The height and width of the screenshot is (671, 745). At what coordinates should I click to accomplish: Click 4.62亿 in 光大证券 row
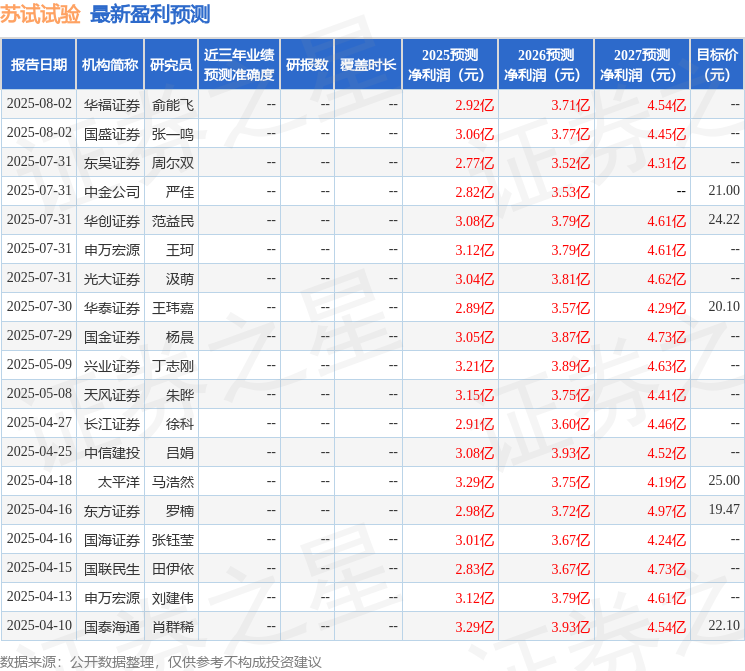click(666, 279)
